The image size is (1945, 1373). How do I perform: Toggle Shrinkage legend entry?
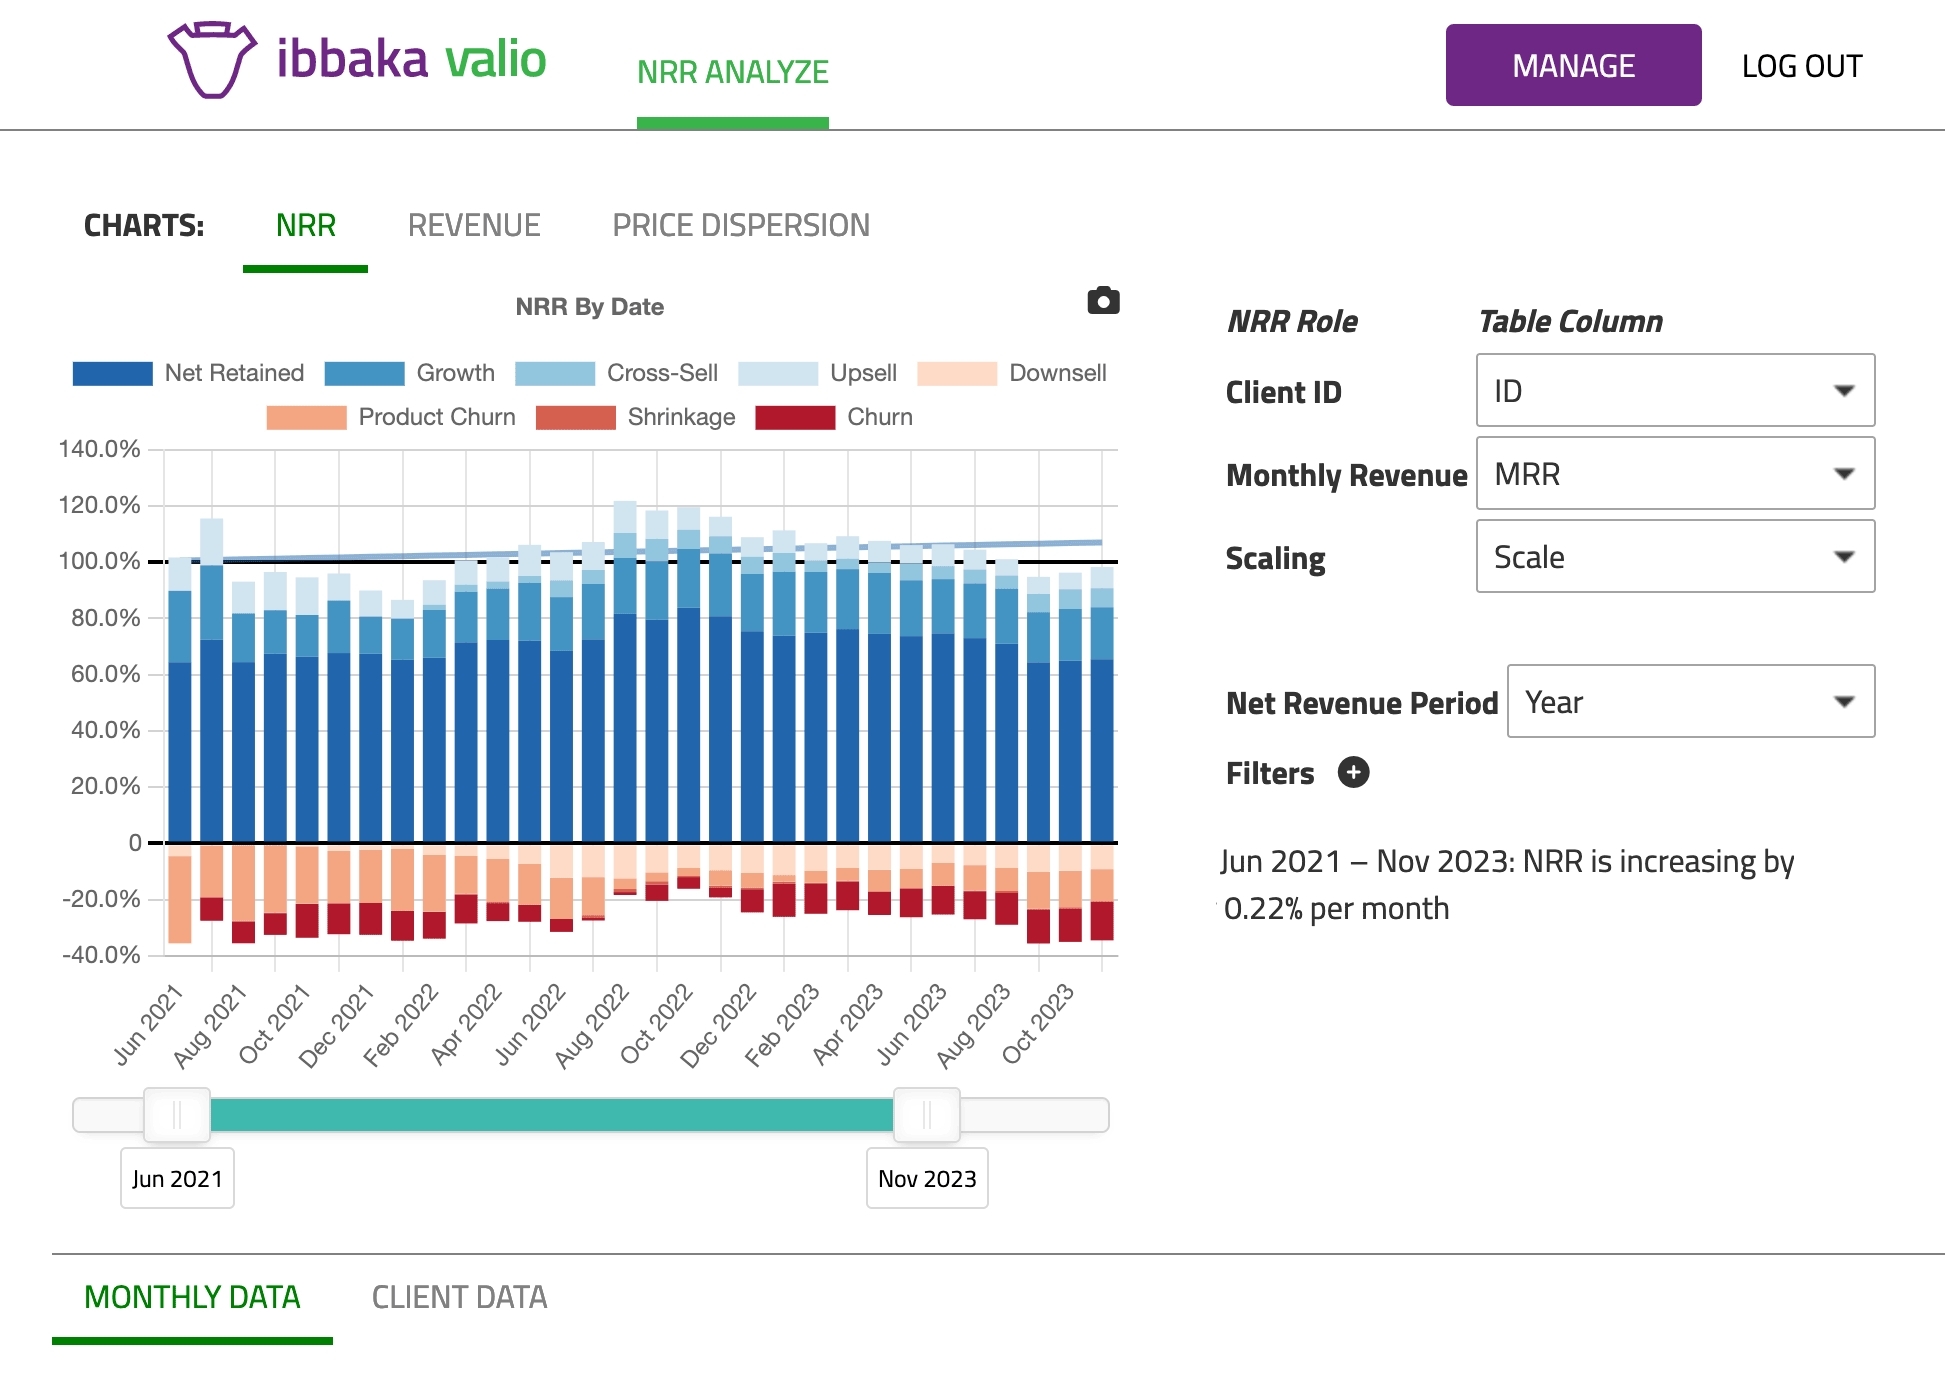point(636,417)
